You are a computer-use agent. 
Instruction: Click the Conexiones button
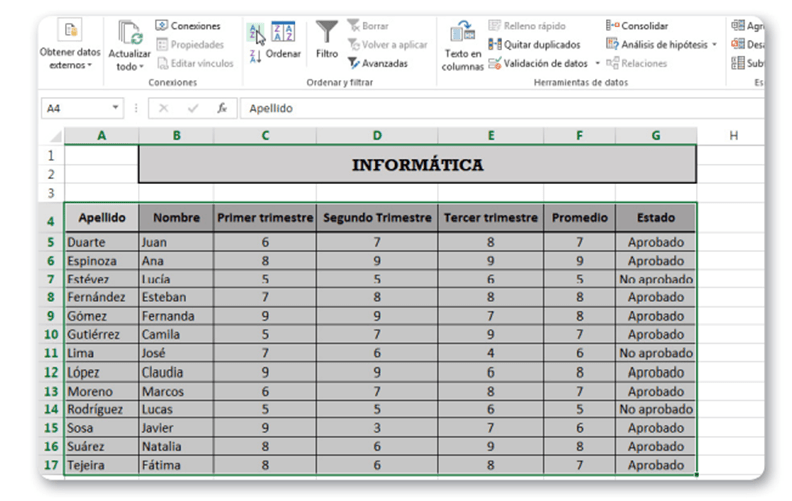(x=188, y=26)
